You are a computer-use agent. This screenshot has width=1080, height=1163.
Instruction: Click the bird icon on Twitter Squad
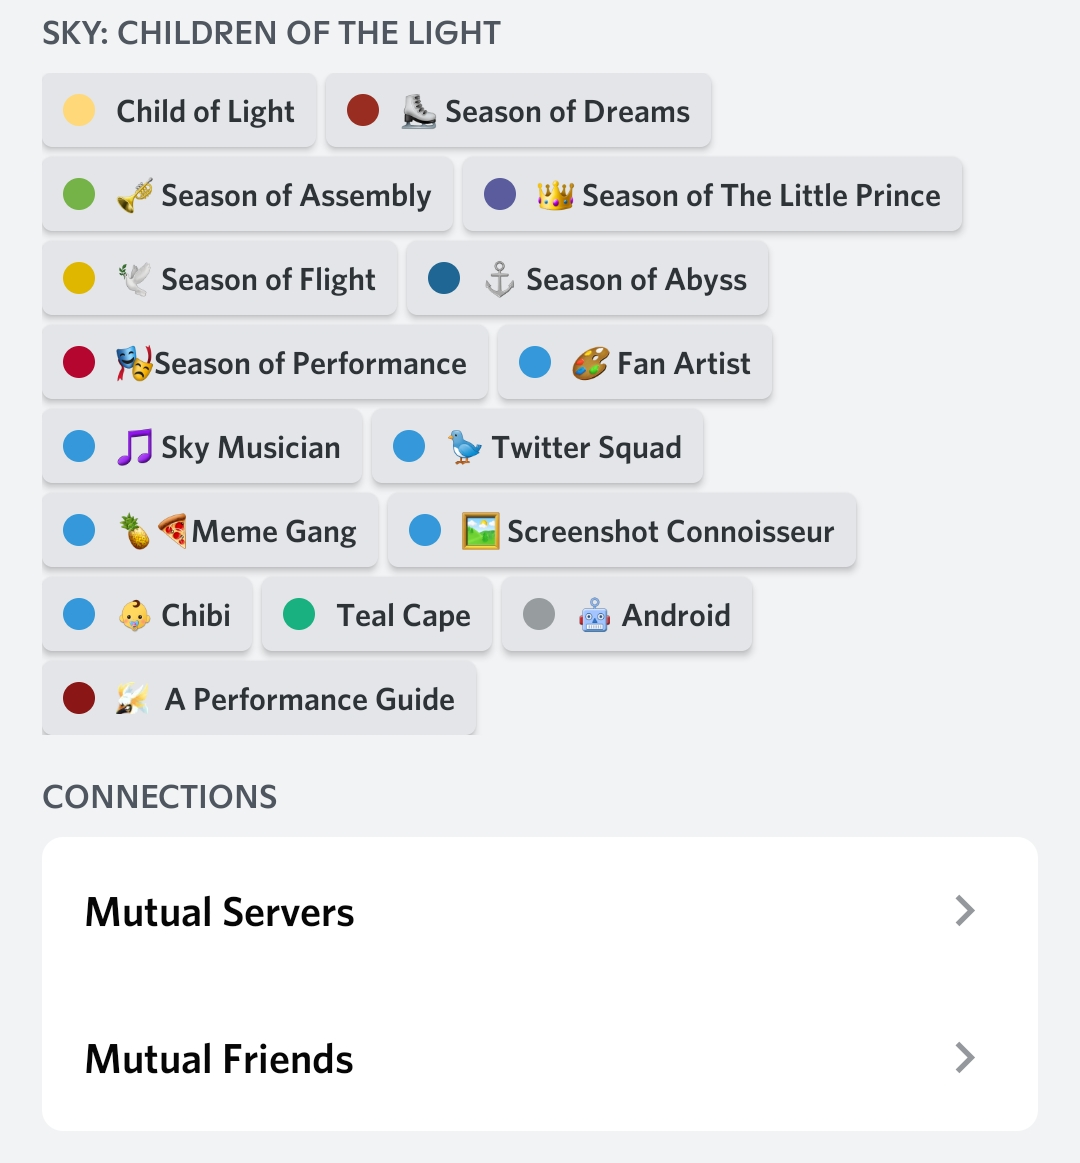[x=465, y=447]
